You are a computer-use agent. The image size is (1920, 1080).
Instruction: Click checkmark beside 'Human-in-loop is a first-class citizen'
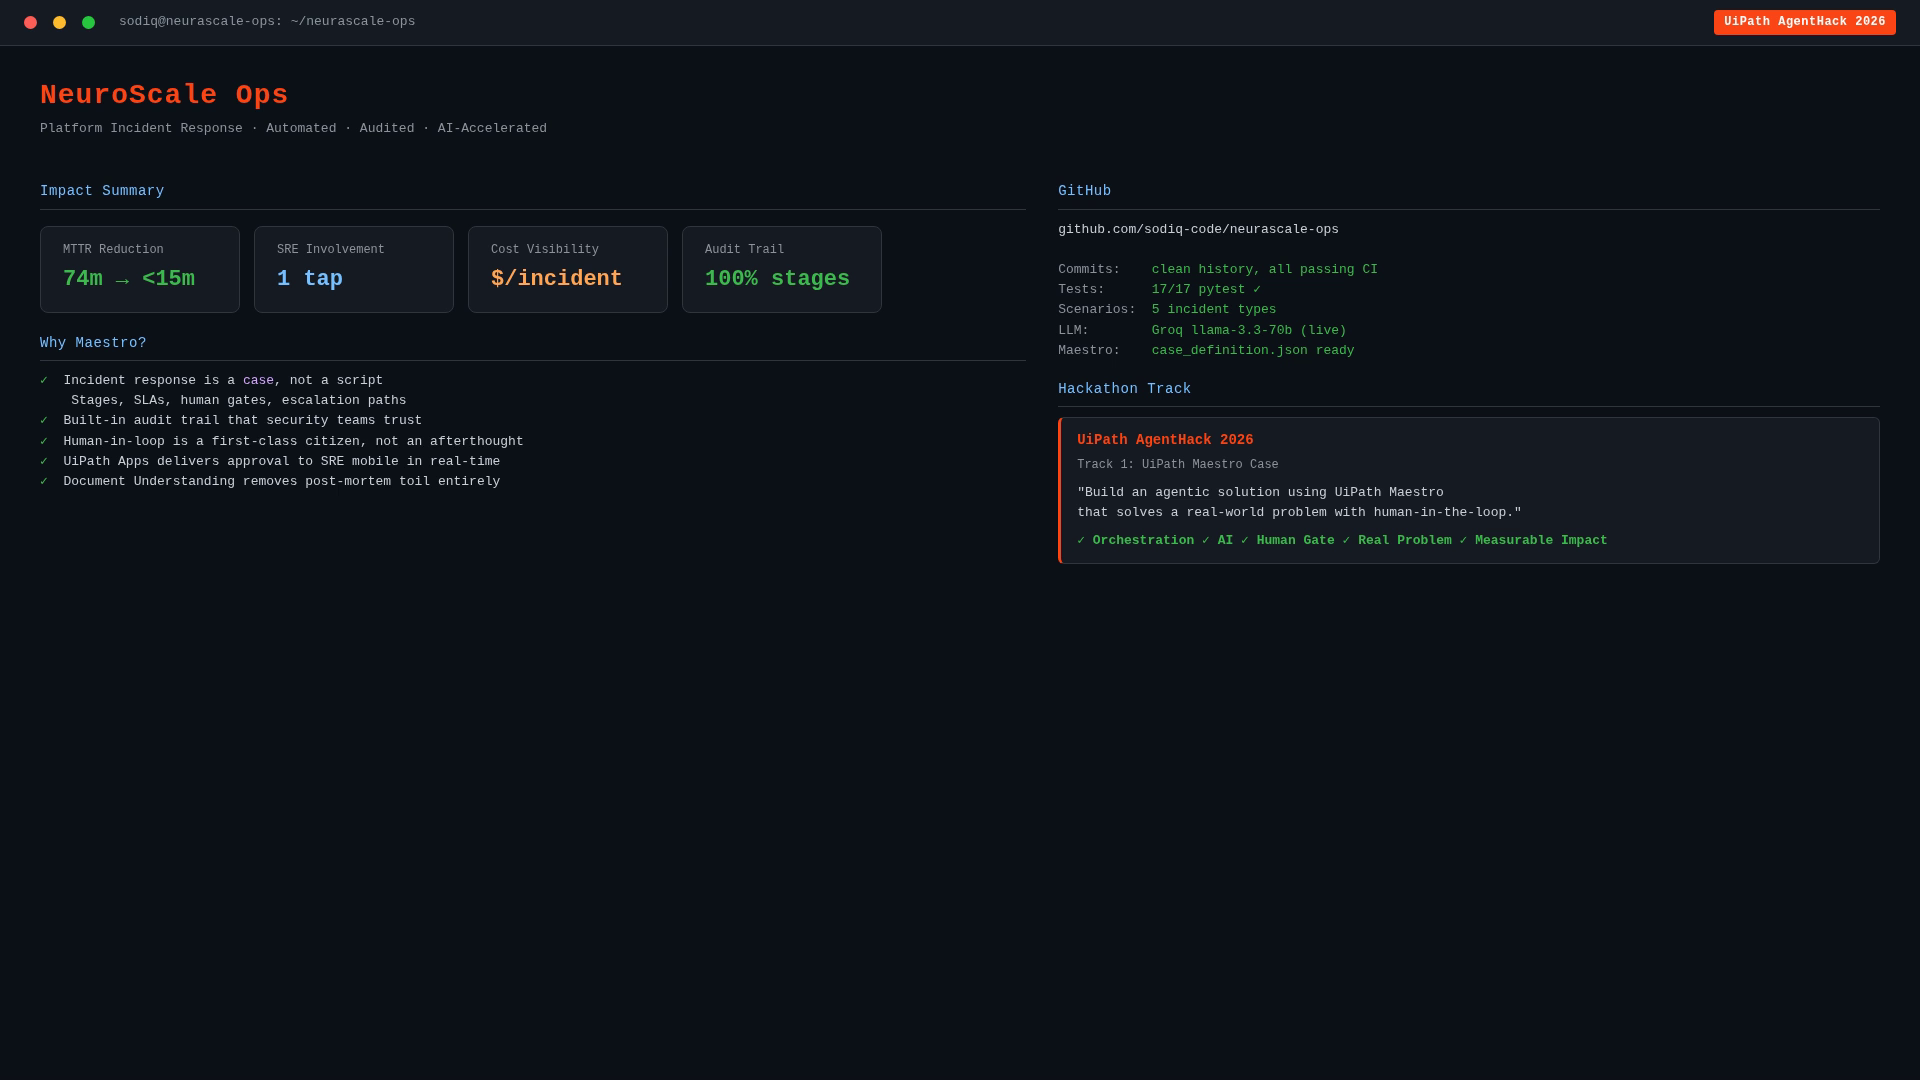[44, 442]
